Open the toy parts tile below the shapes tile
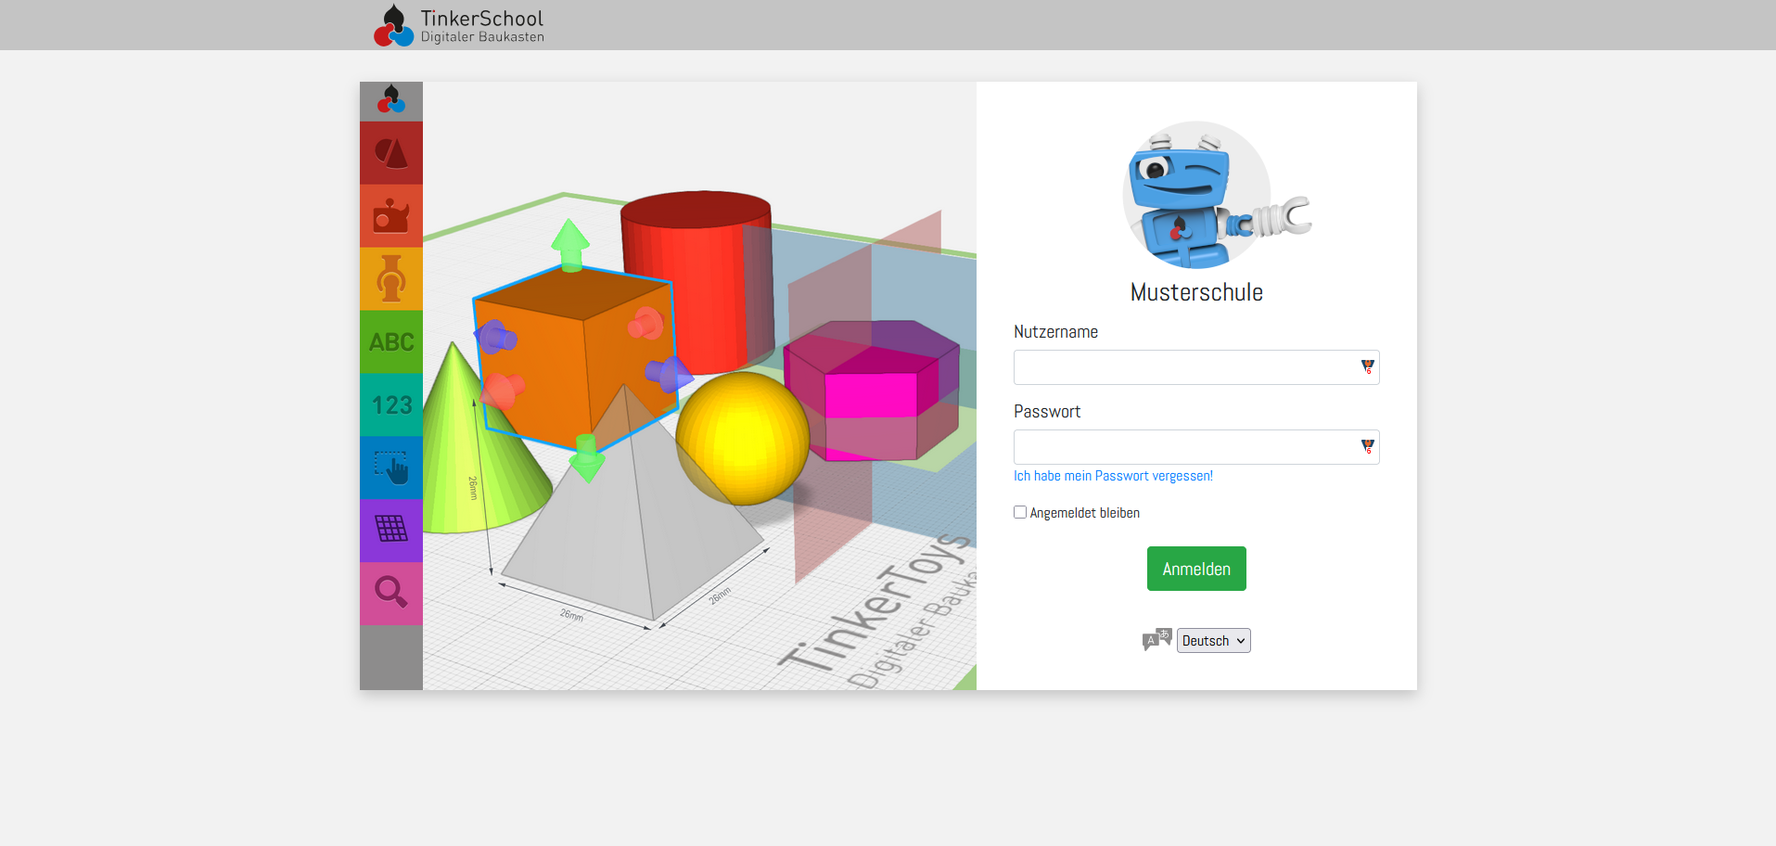The image size is (1776, 846). click(391, 216)
